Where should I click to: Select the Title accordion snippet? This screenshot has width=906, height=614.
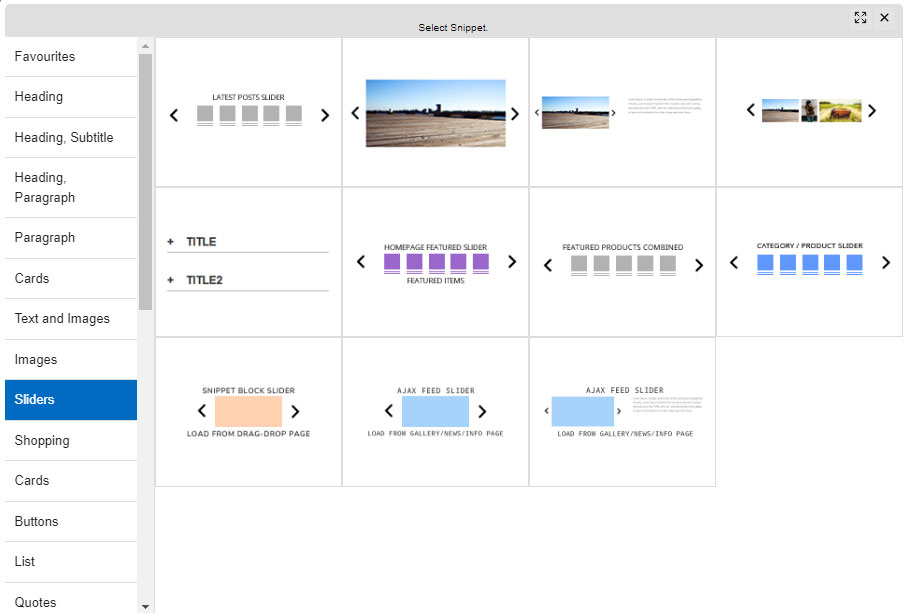tap(249, 261)
